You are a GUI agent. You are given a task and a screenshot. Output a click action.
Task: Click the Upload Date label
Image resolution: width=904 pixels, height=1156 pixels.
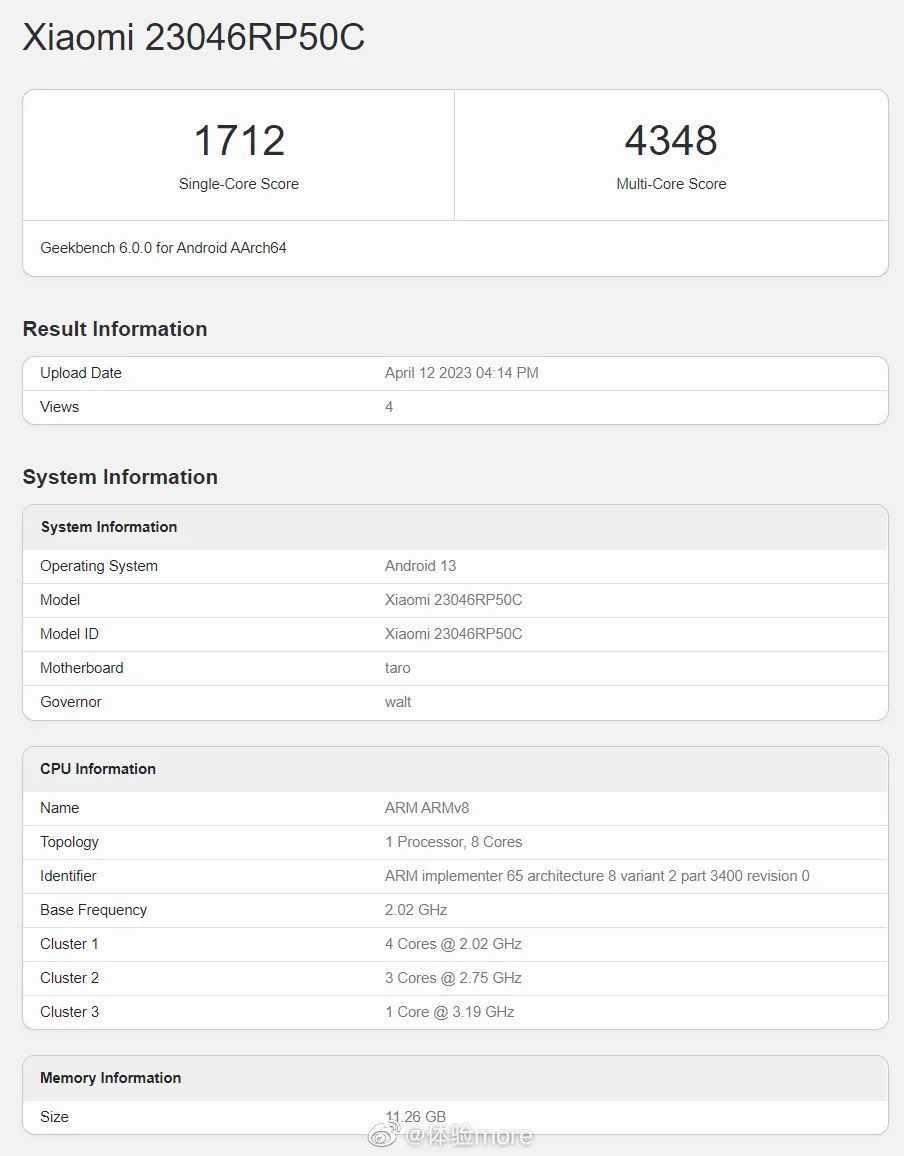pos(81,373)
